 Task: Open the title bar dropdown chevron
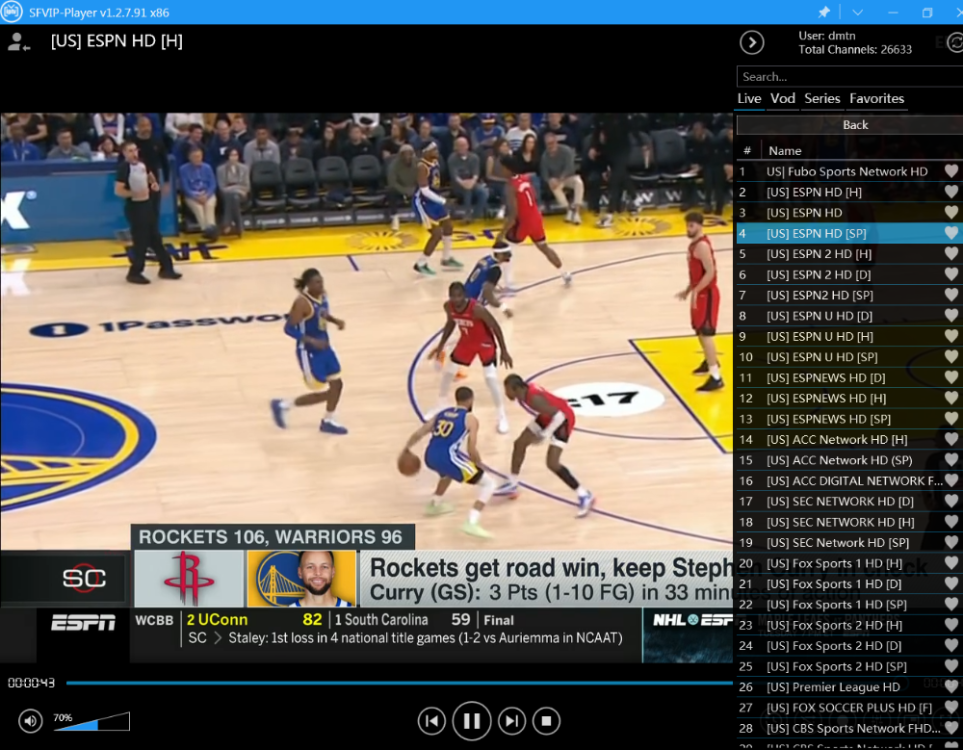click(x=857, y=12)
